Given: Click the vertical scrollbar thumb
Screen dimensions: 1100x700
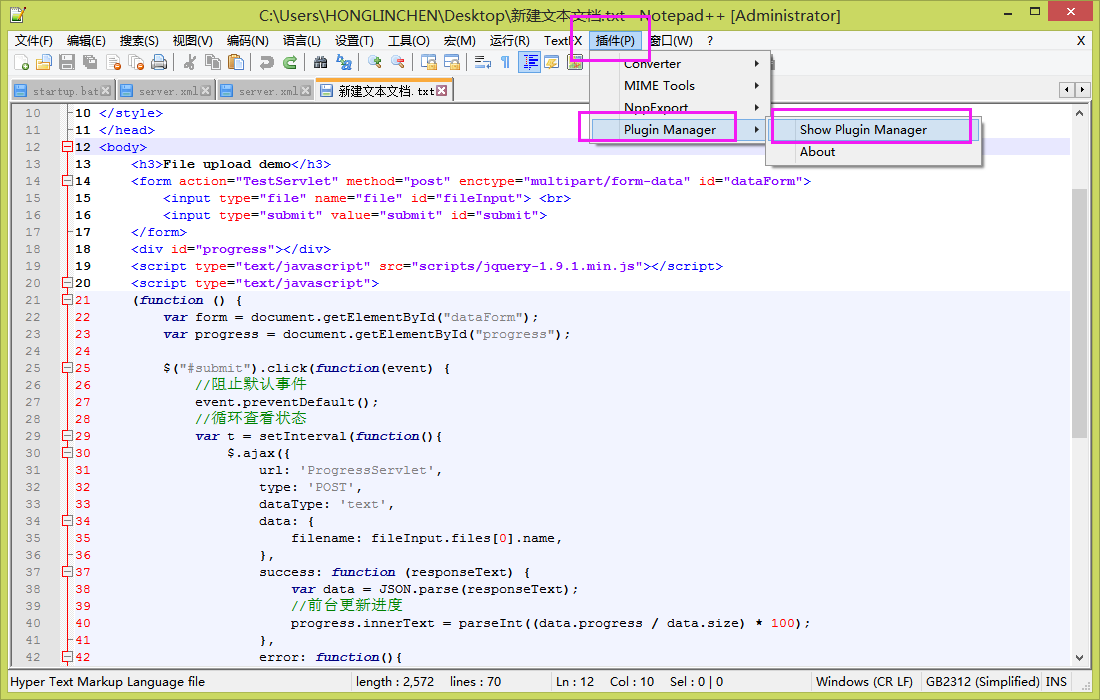Looking at the screenshot, I should (1079, 314).
